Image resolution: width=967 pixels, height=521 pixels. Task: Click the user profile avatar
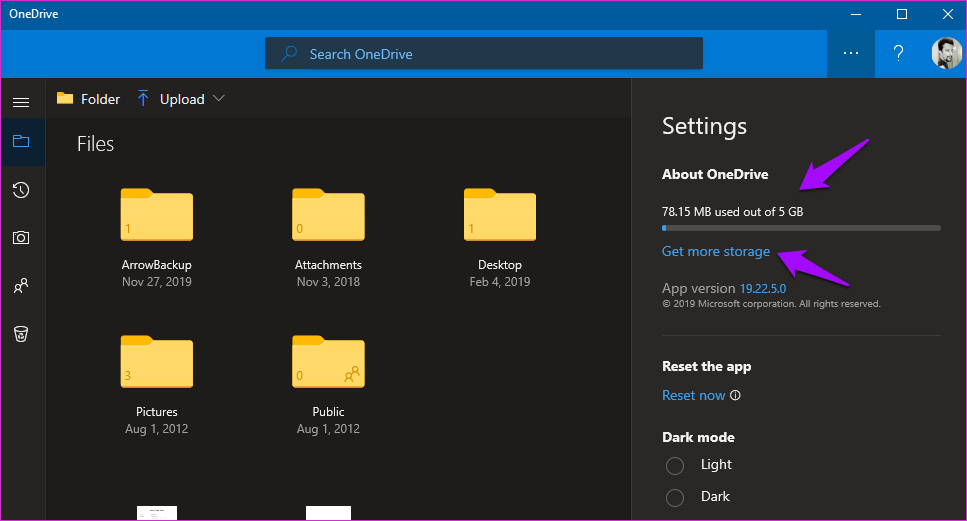coord(946,54)
